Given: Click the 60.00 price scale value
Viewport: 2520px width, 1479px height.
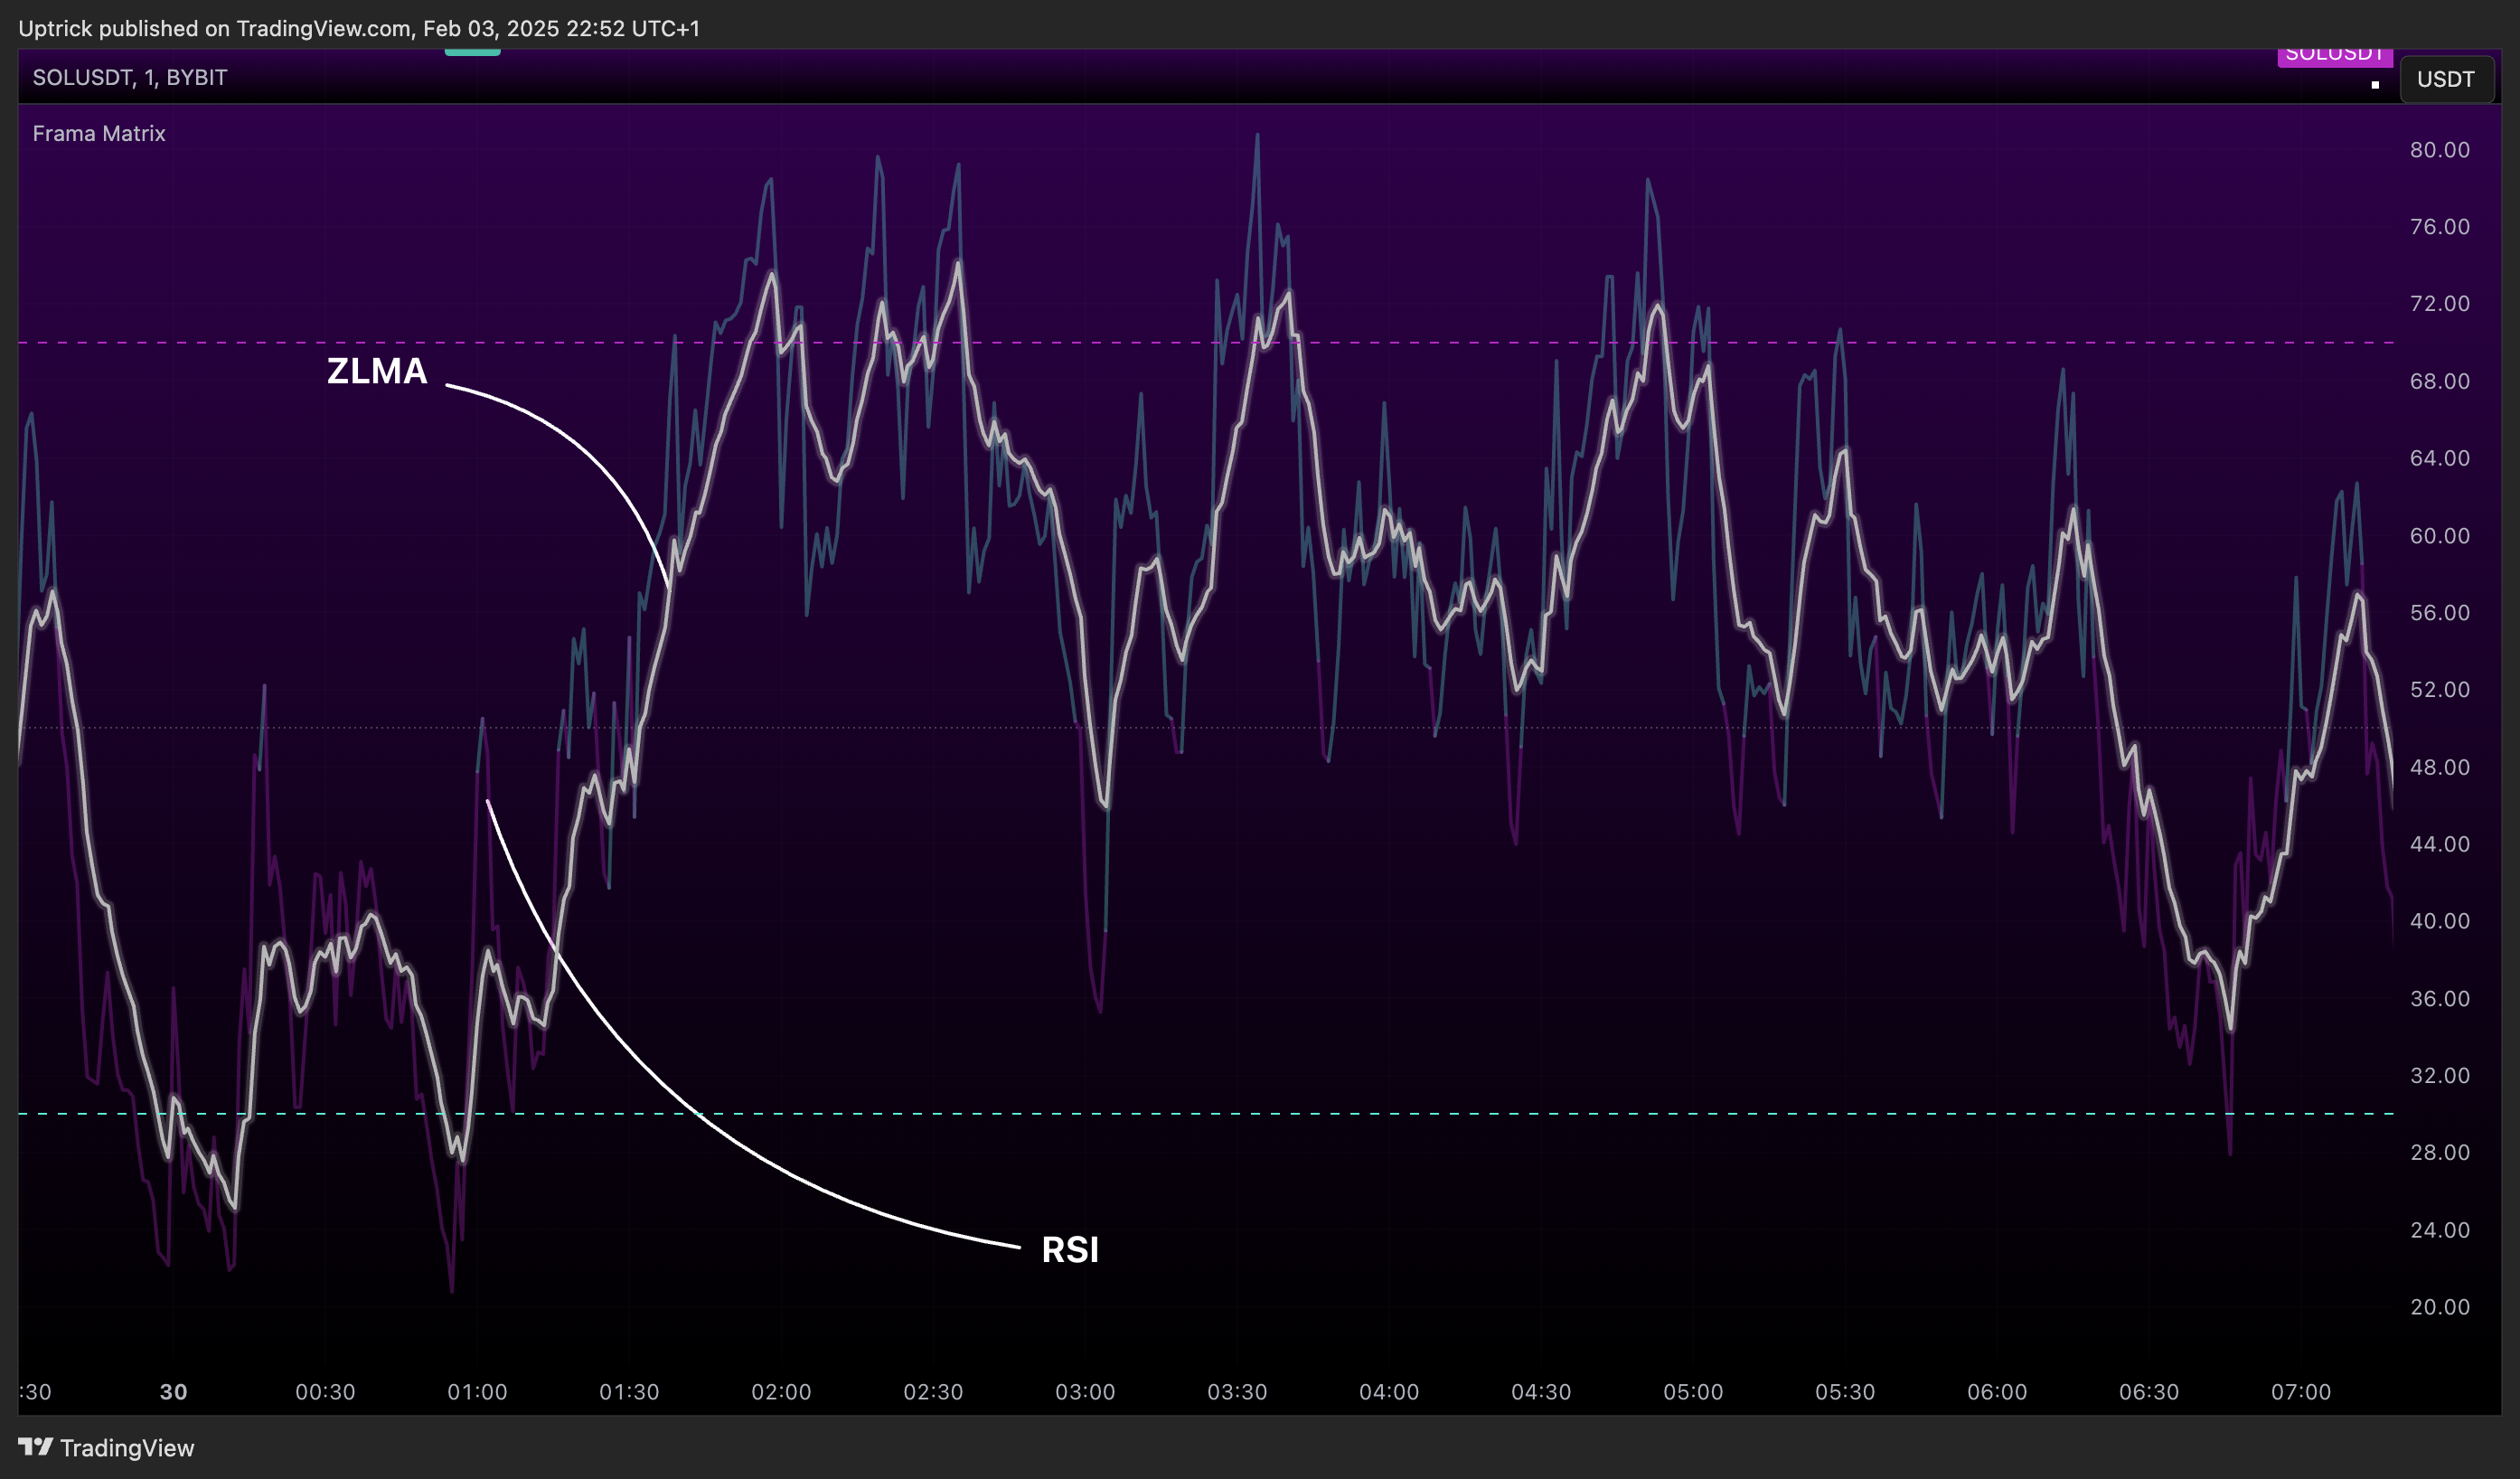Looking at the screenshot, I should point(2439,536).
